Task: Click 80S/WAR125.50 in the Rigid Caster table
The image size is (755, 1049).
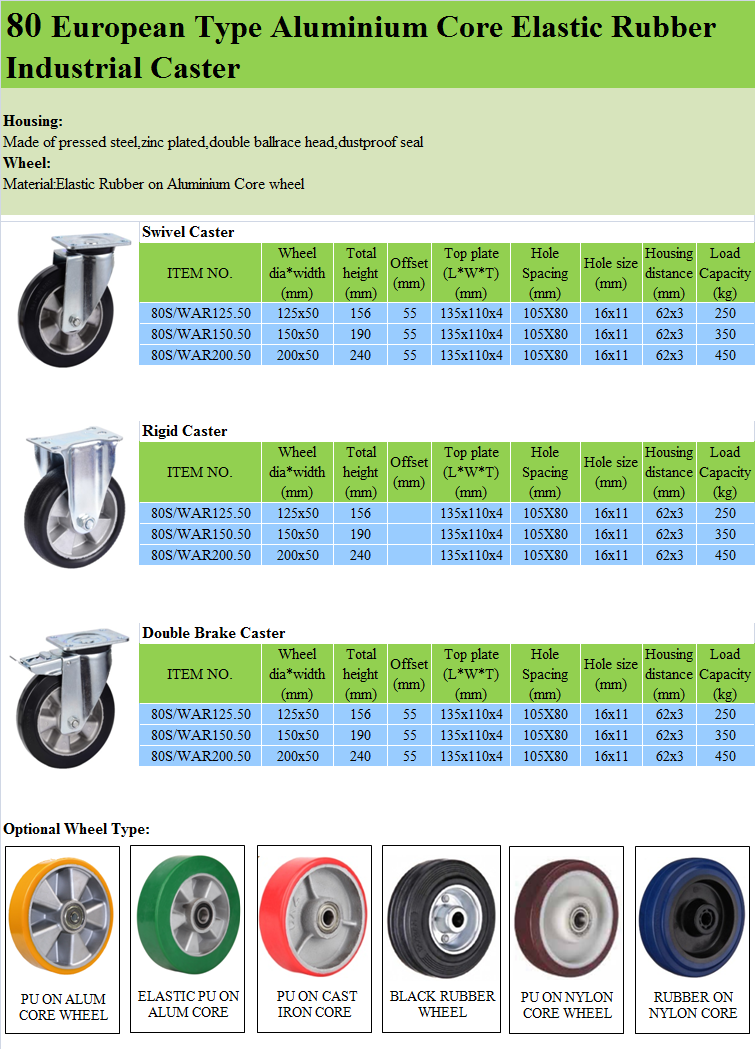Action: coord(201,513)
